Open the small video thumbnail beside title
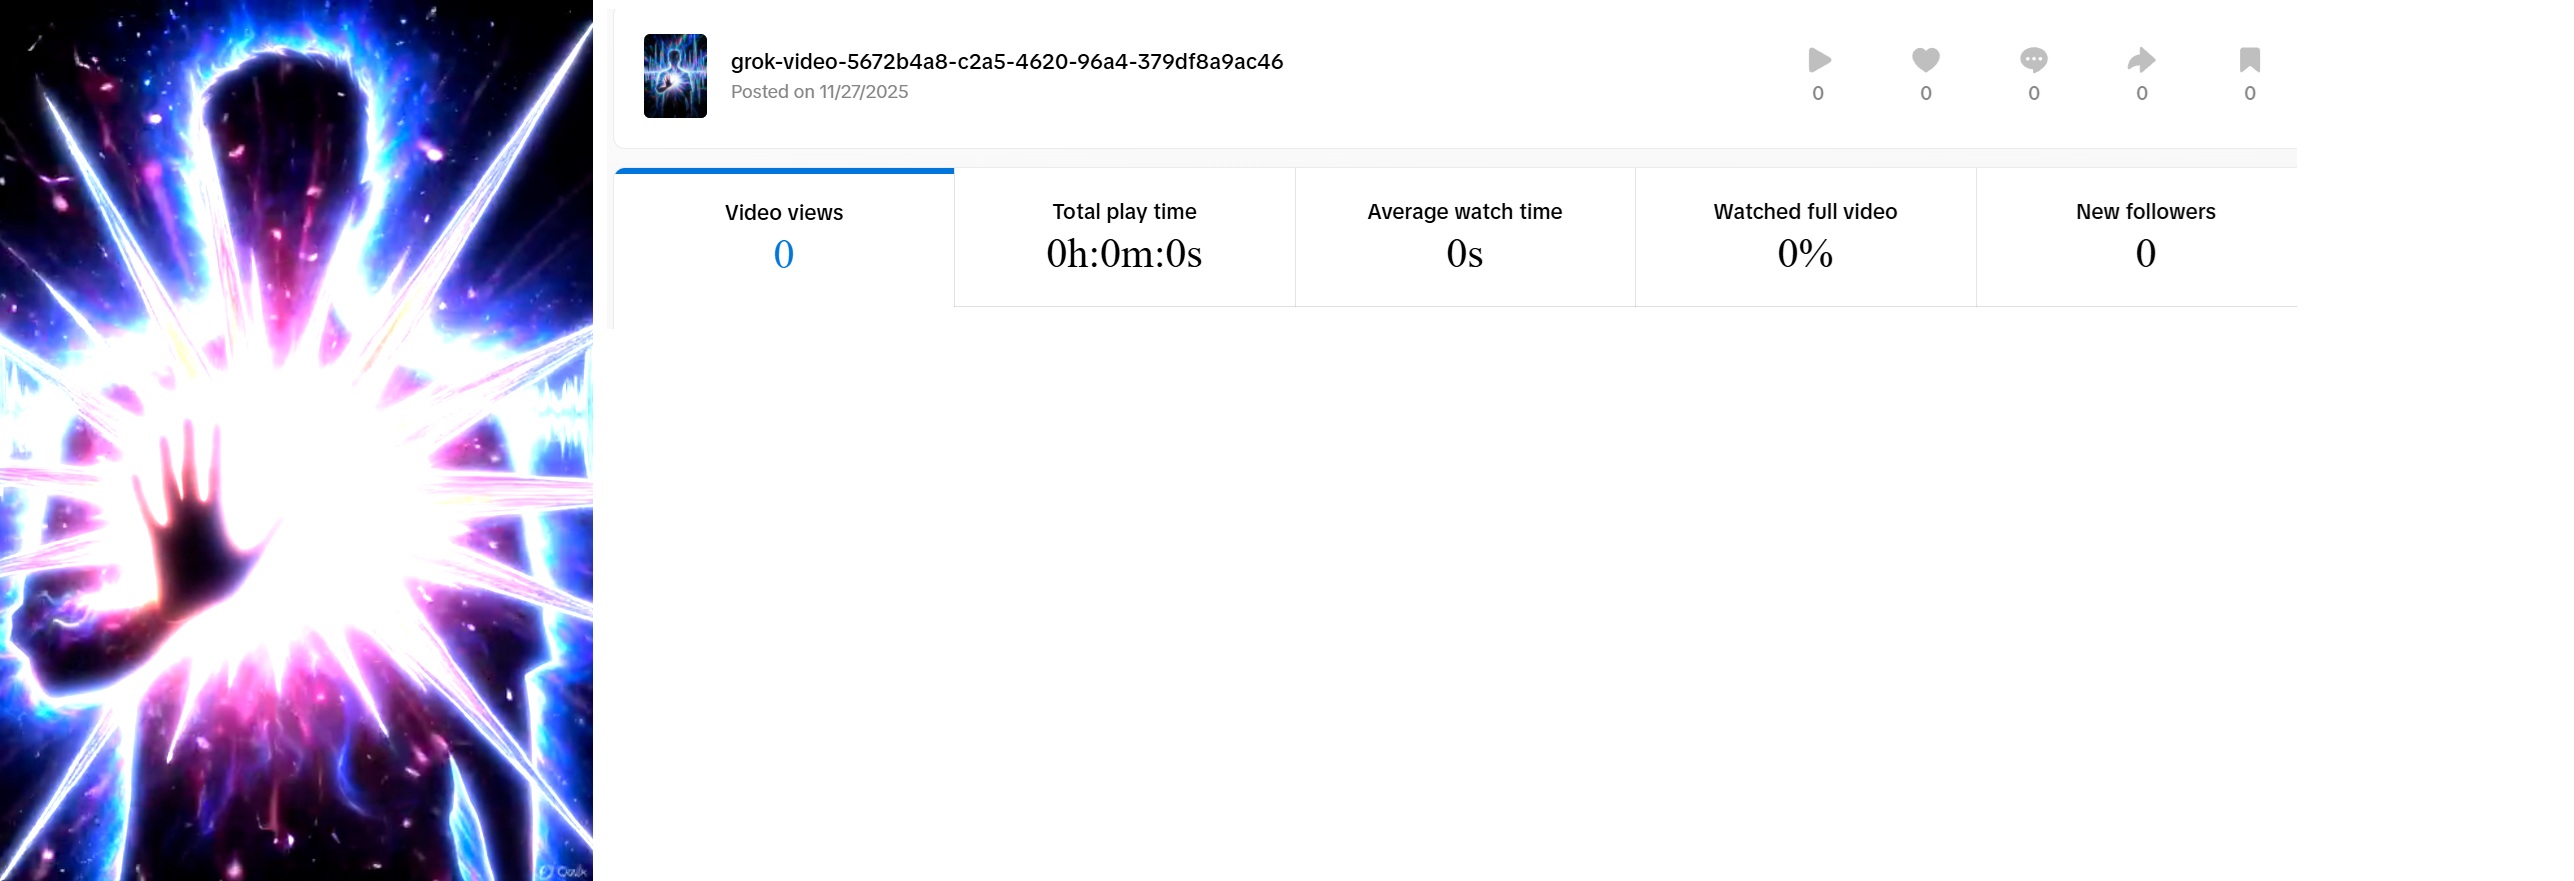The image size is (2574, 881). pos(675,76)
